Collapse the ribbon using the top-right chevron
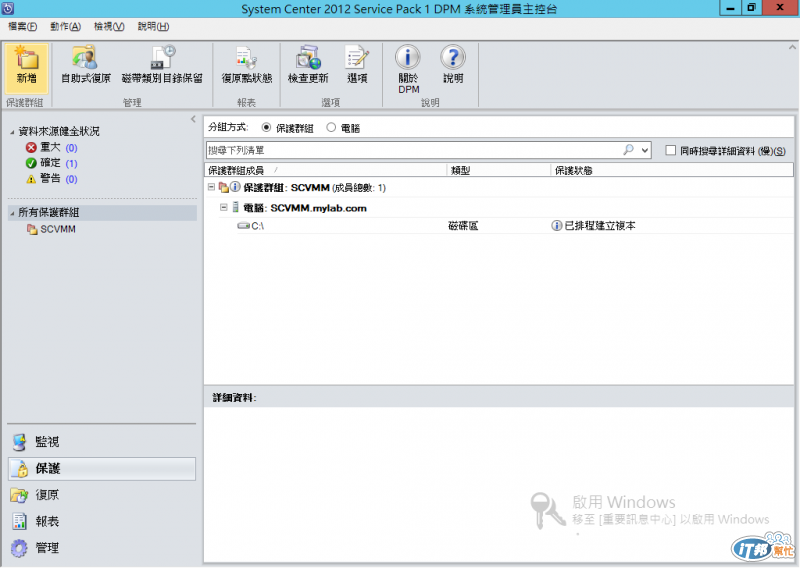This screenshot has height=568, width=800. pyautogui.click(x=792, y=47)
